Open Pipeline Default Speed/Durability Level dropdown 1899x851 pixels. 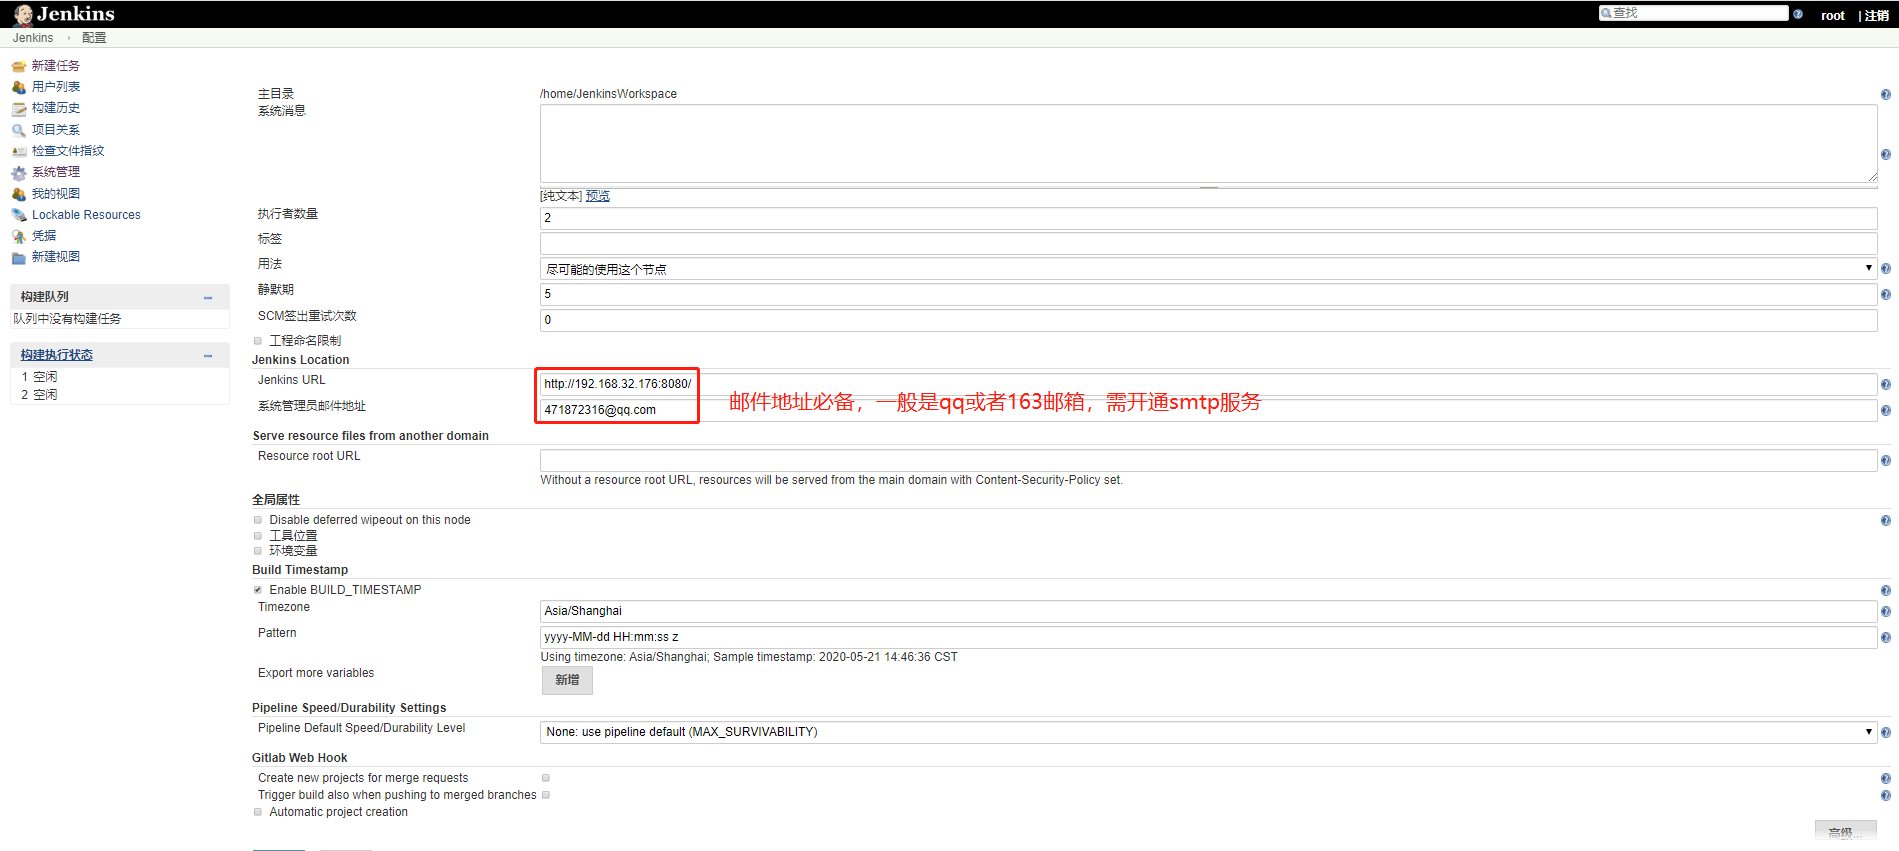click(1208, 732)
